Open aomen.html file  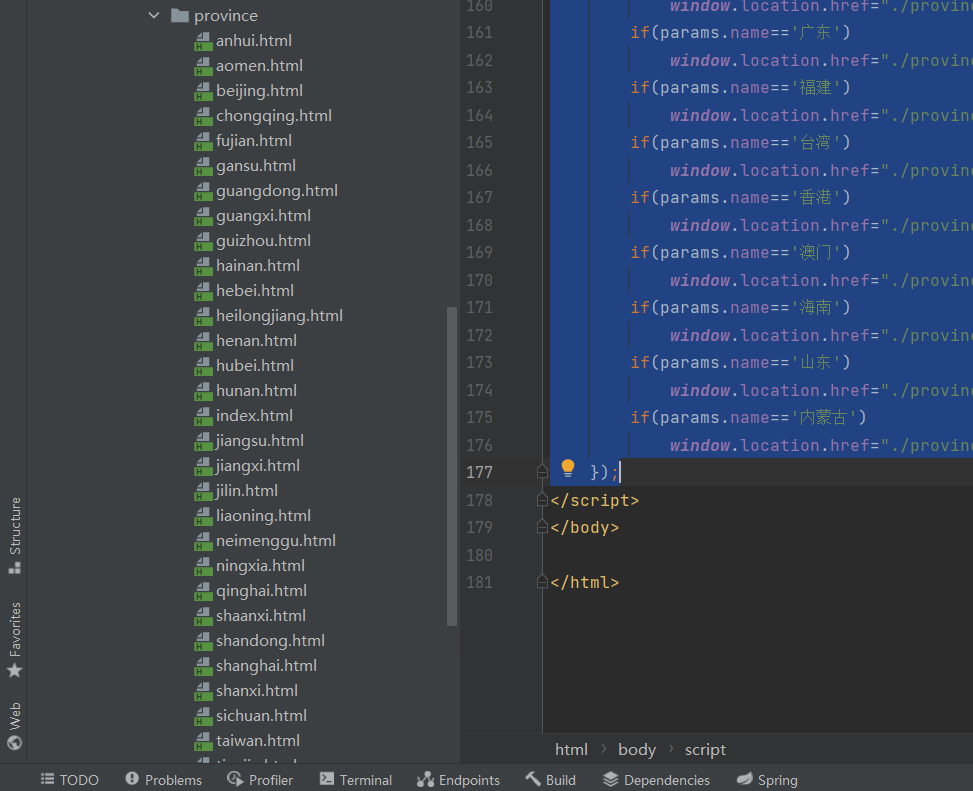point(259,66)
